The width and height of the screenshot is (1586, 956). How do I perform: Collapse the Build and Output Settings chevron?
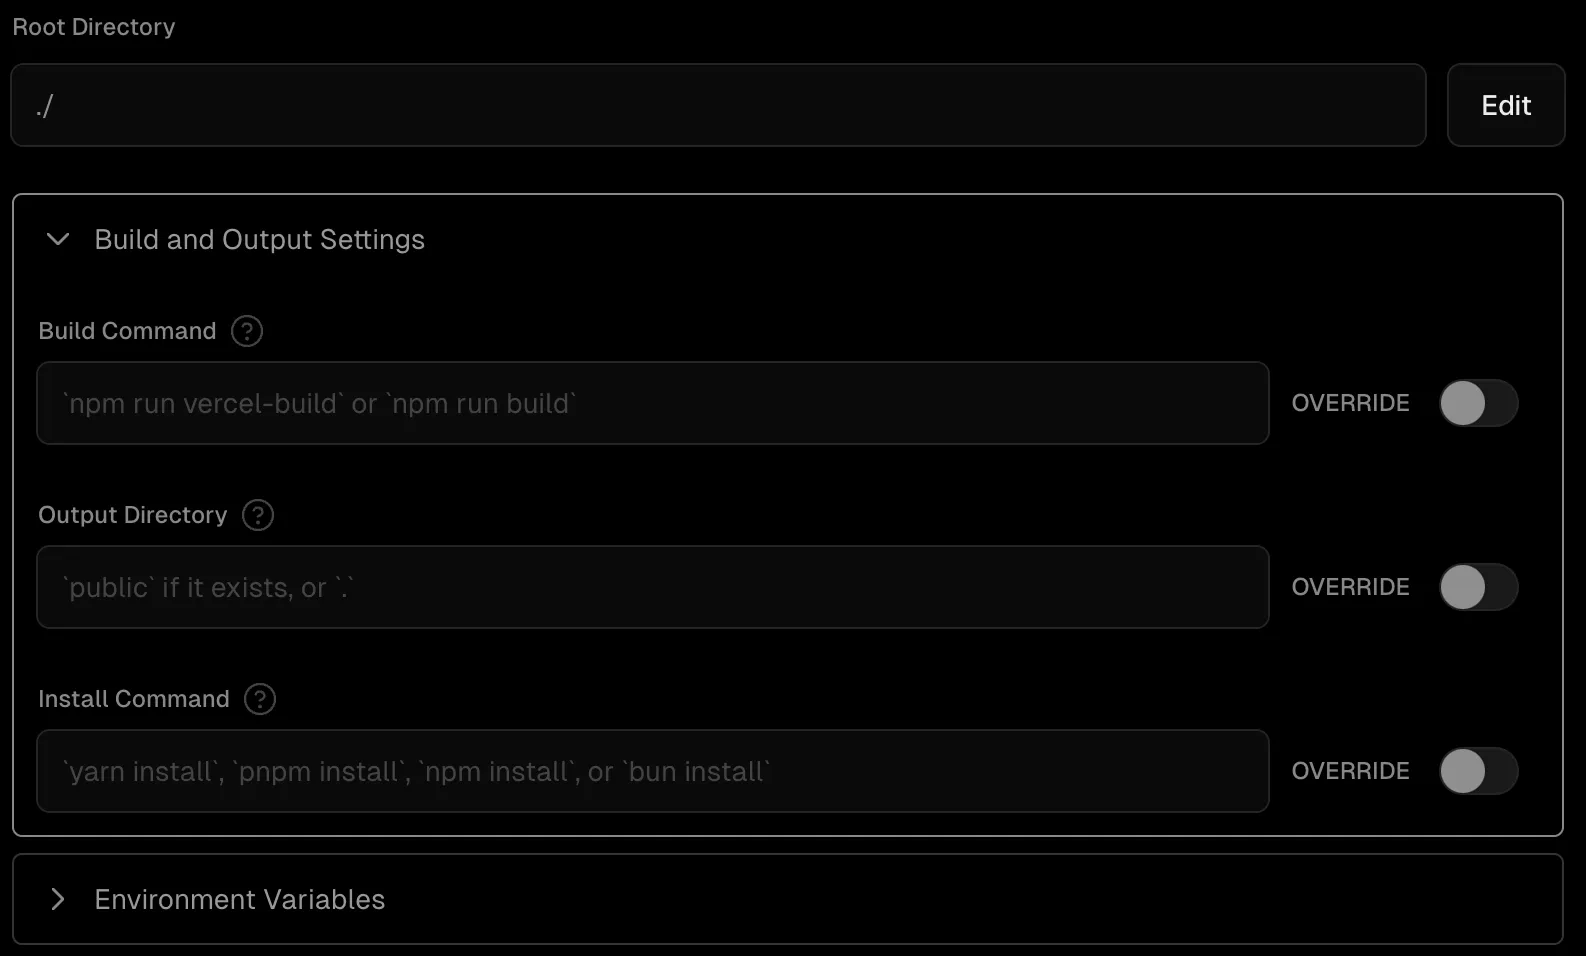pos(58,239)
